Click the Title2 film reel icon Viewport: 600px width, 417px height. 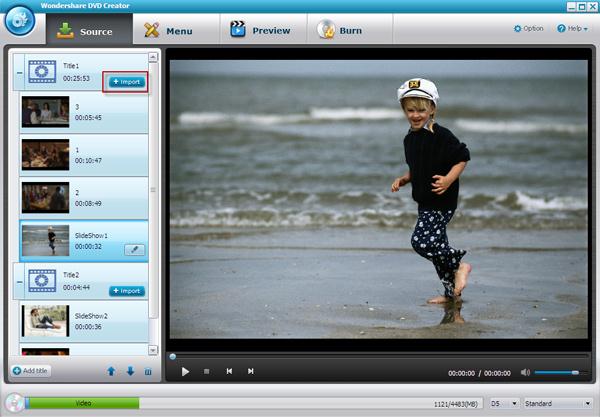(x=42, y=280)
